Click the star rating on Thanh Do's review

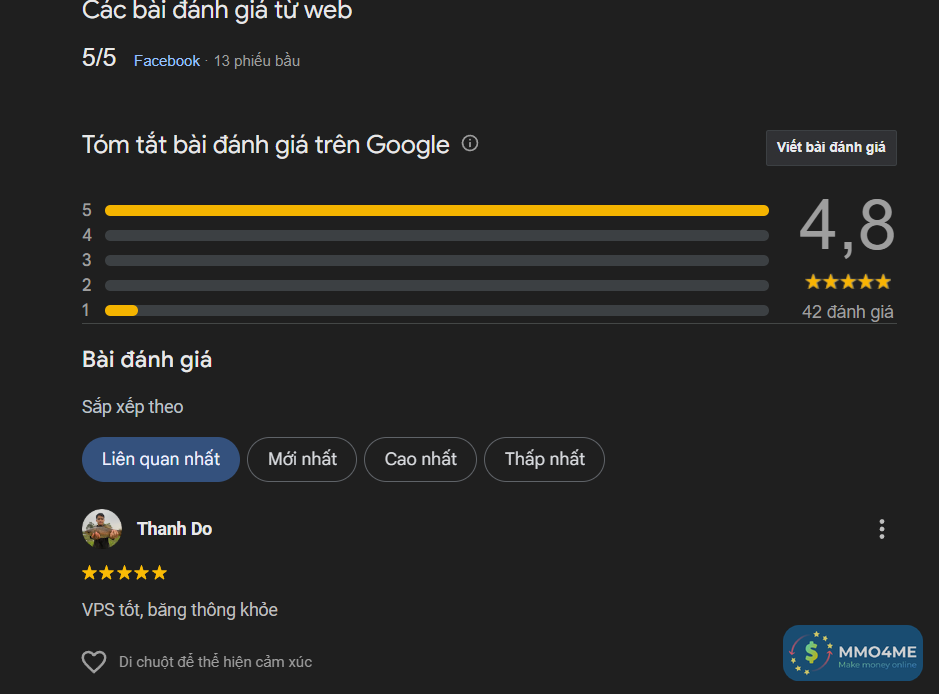(124, 573)
